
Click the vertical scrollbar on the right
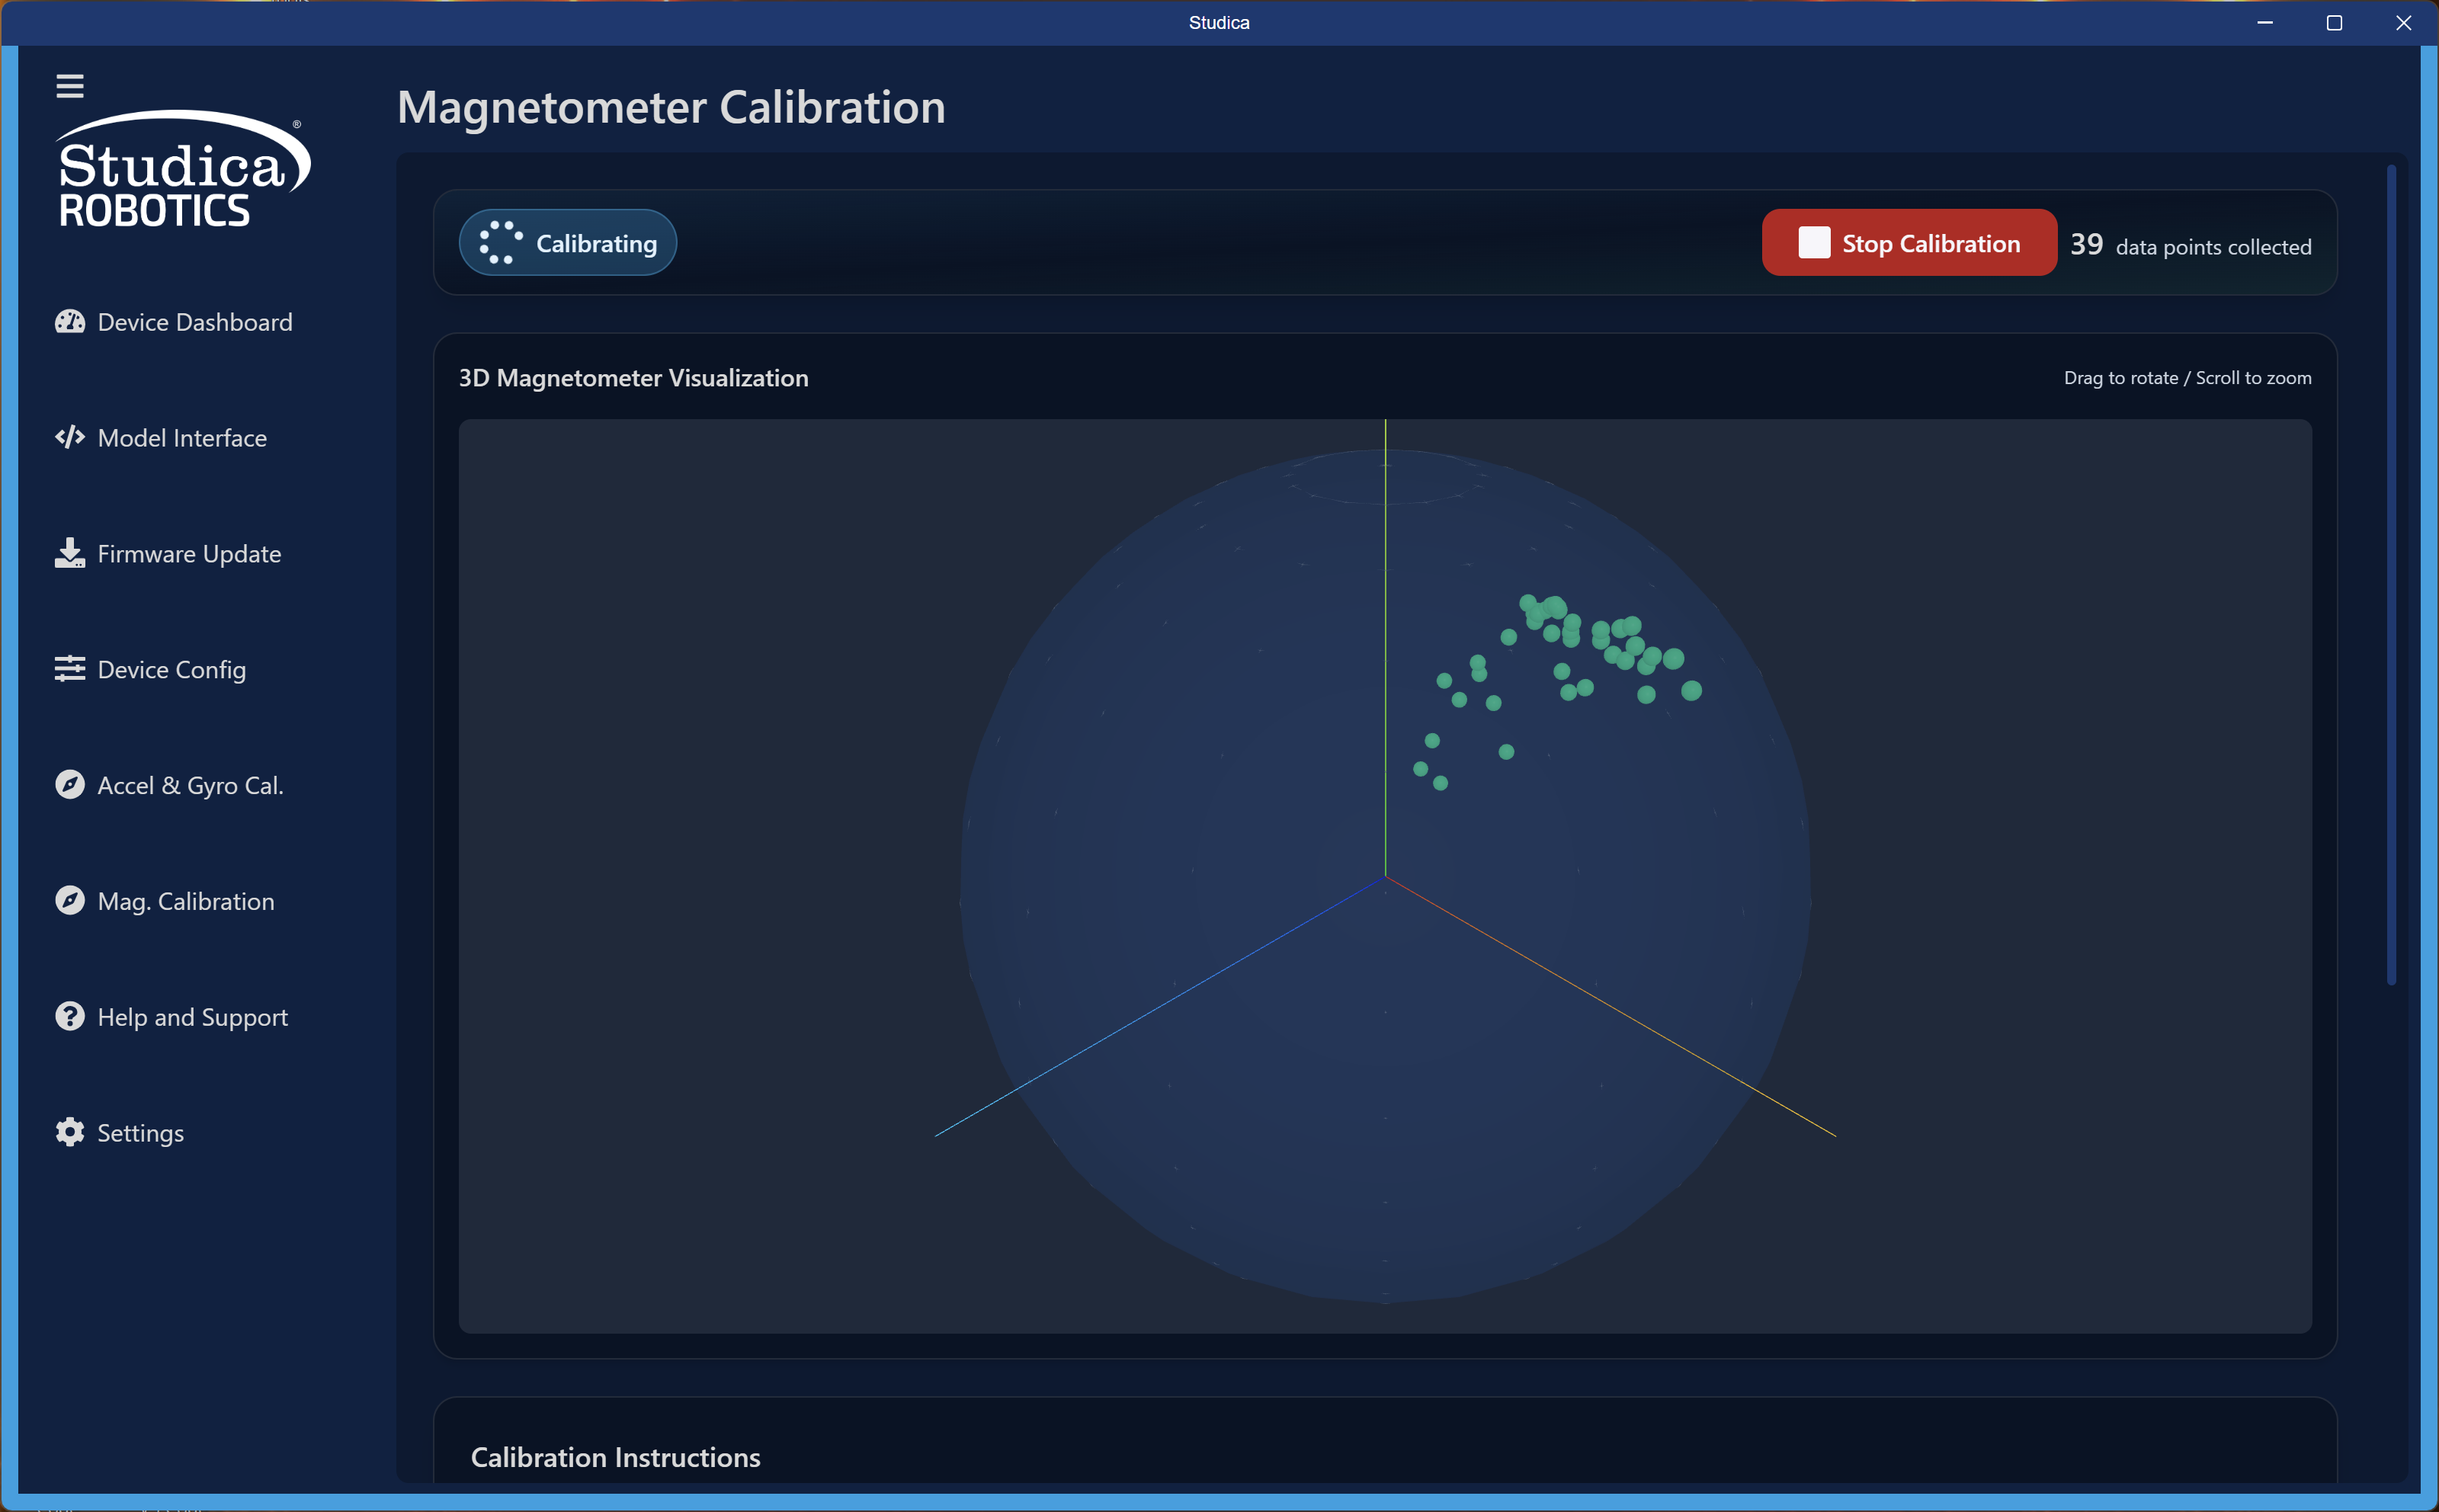[x=2391, y=575]
